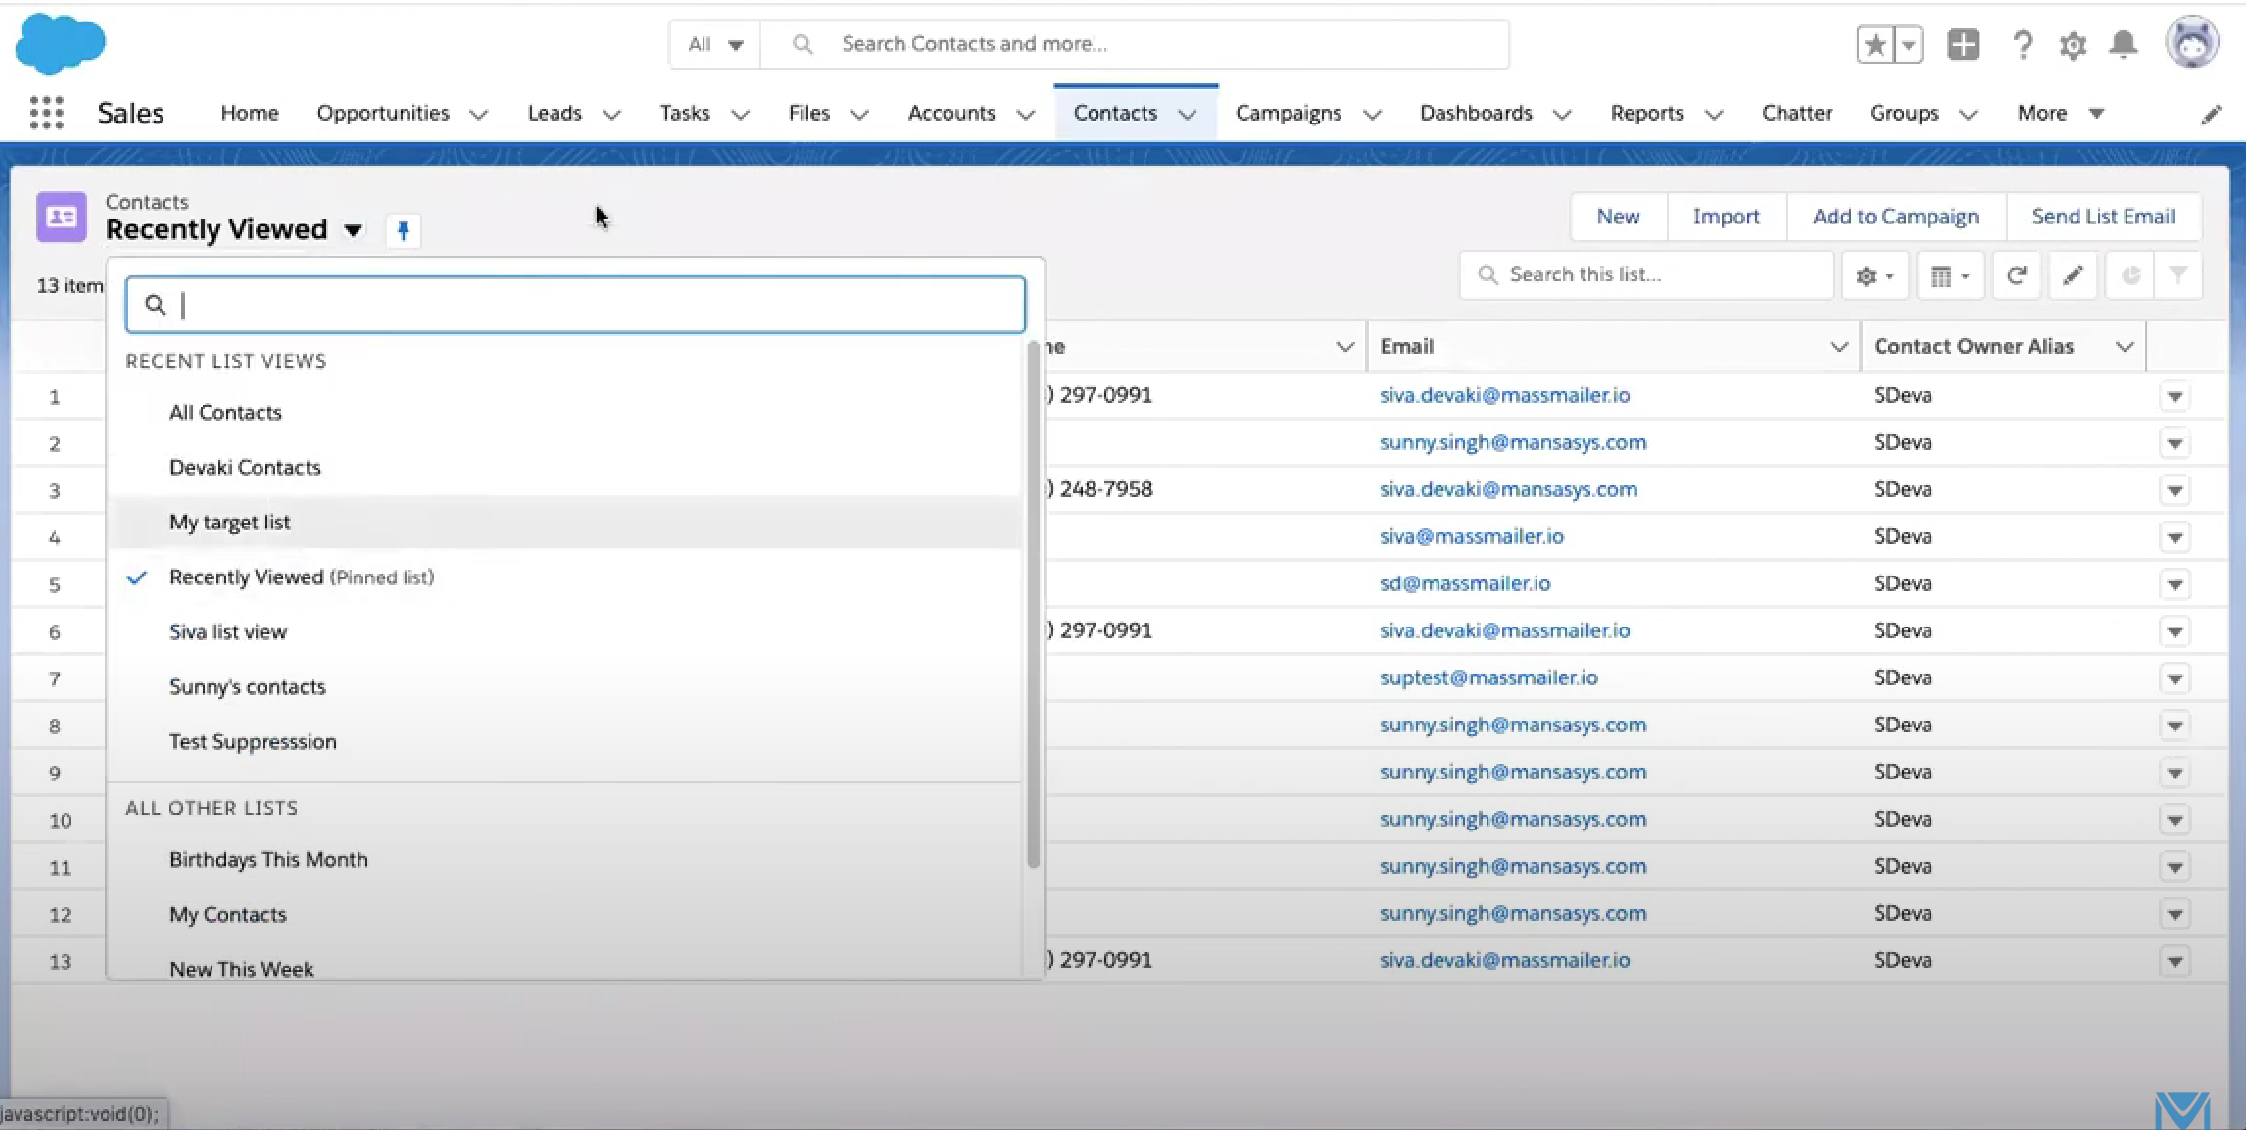Focus the list view search box
This screenshot has width=2246, height=1130.
[575, 305]
